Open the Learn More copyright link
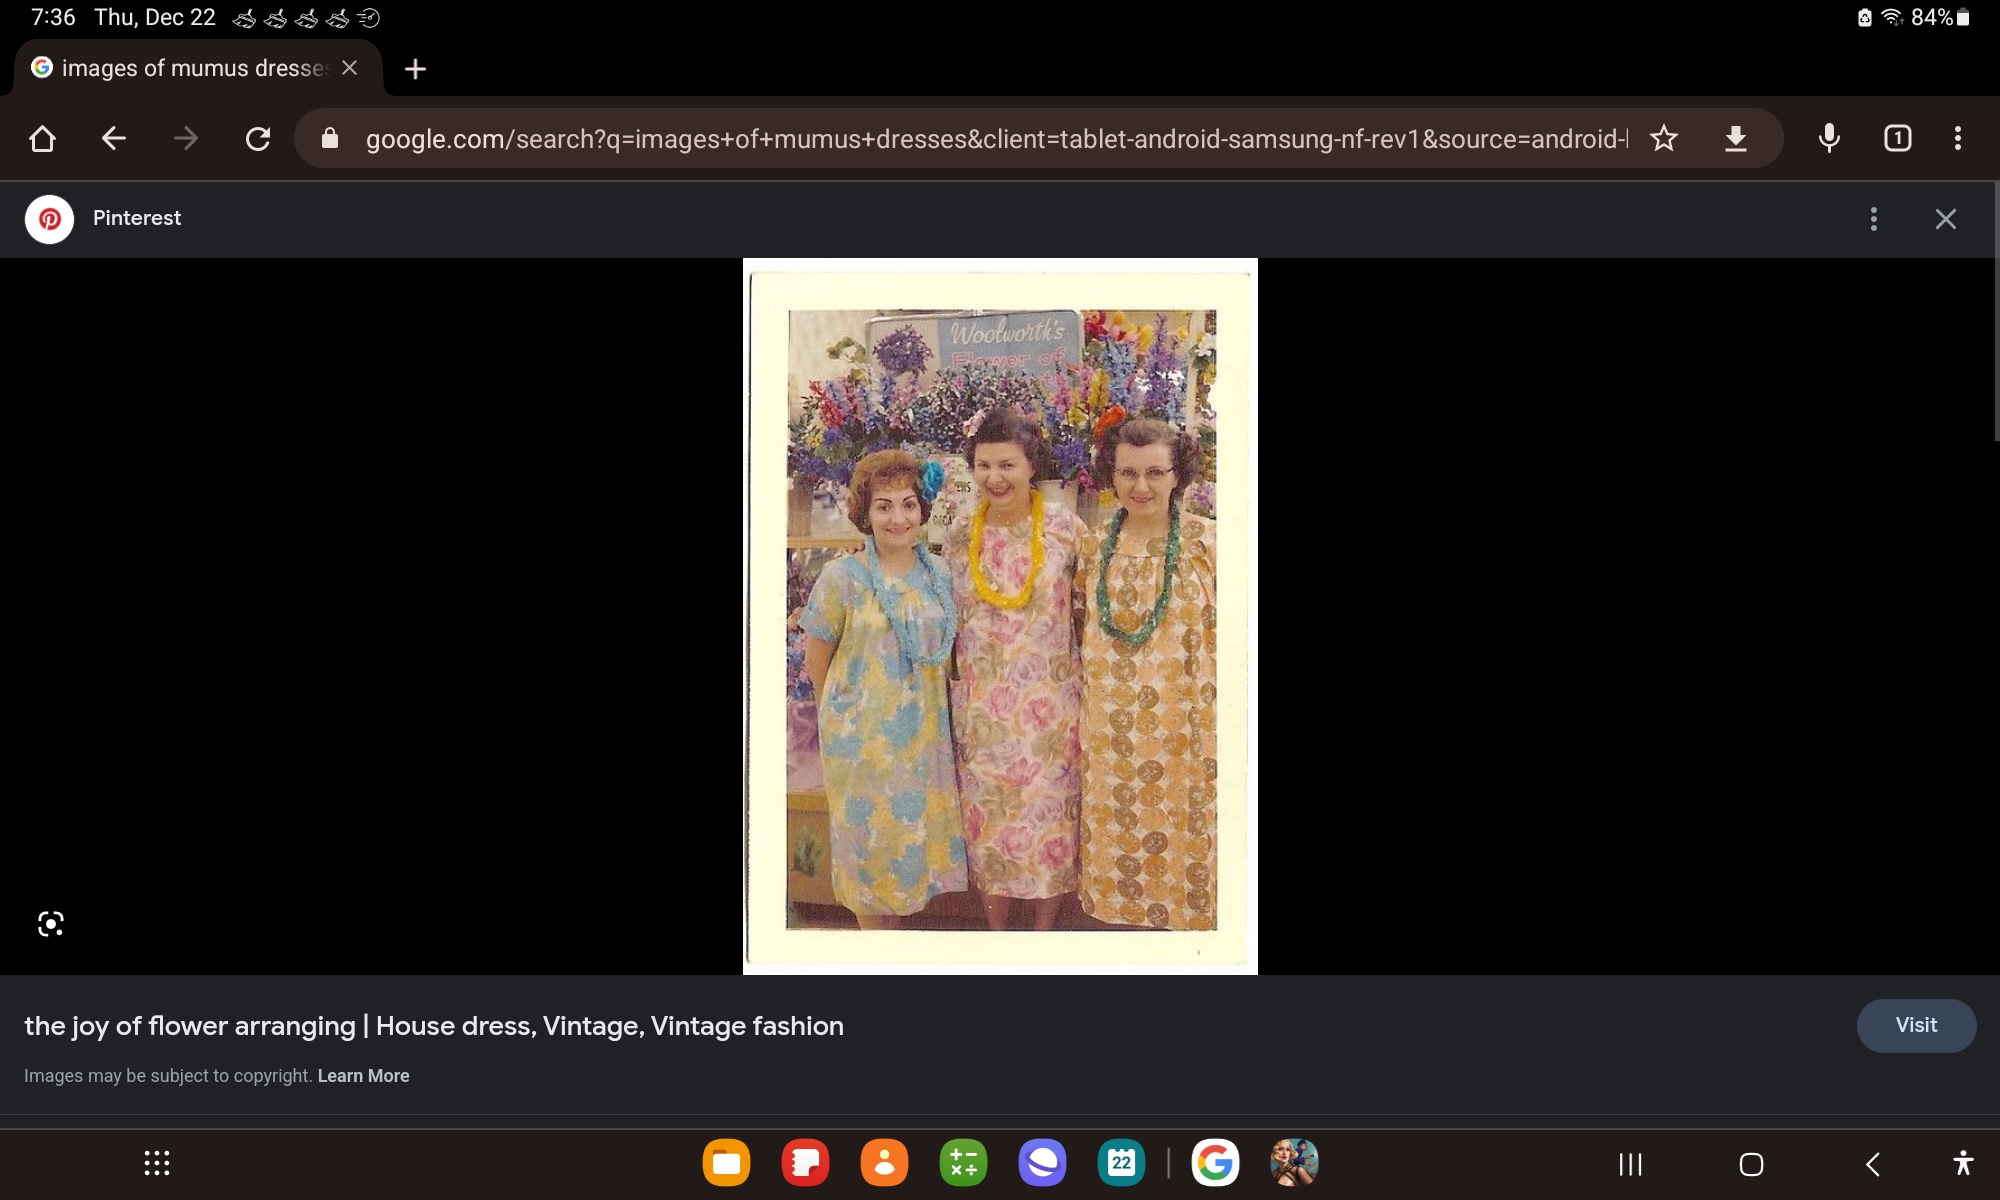The height and width of the screenshot is (1200, 2000). 363,1076
